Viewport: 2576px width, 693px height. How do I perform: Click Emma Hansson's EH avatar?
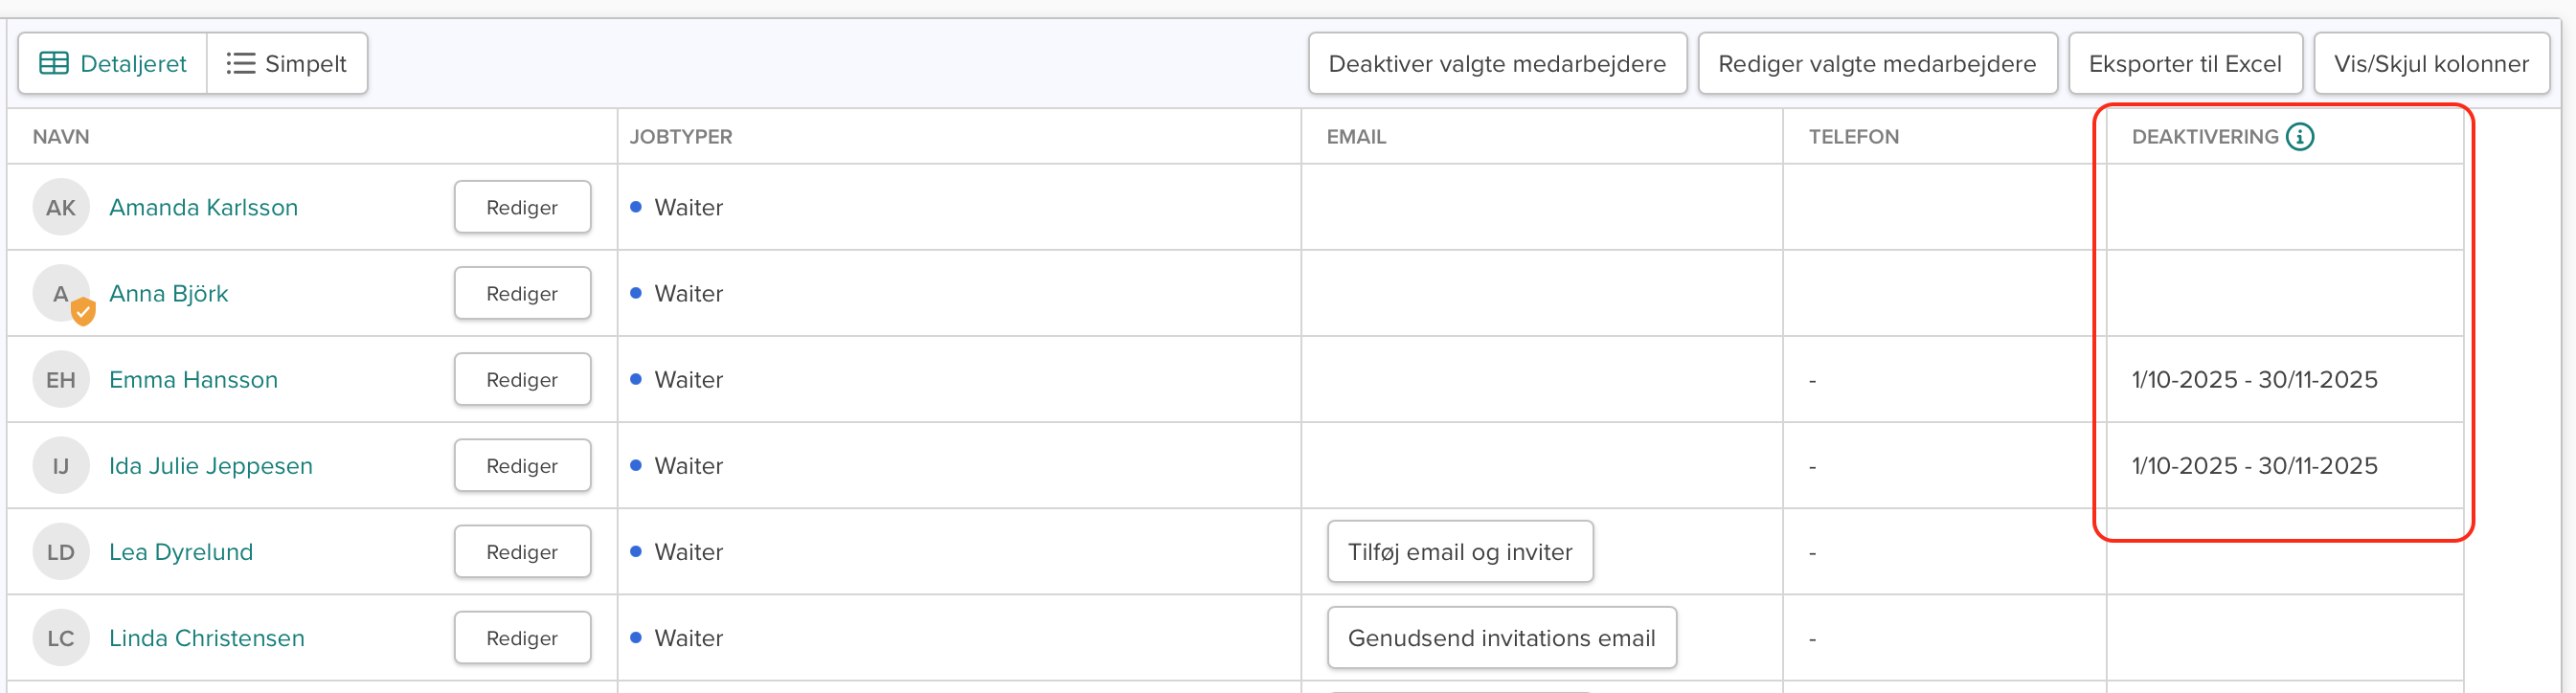tap(61, 380)
